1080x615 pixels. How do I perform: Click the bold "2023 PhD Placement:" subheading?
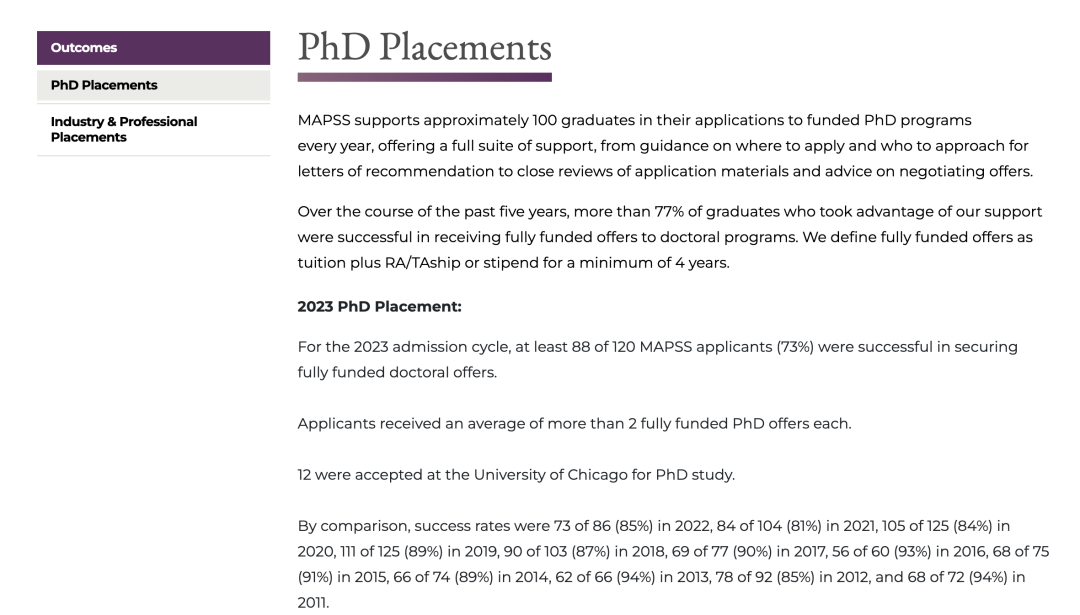(x=379, y=307)
